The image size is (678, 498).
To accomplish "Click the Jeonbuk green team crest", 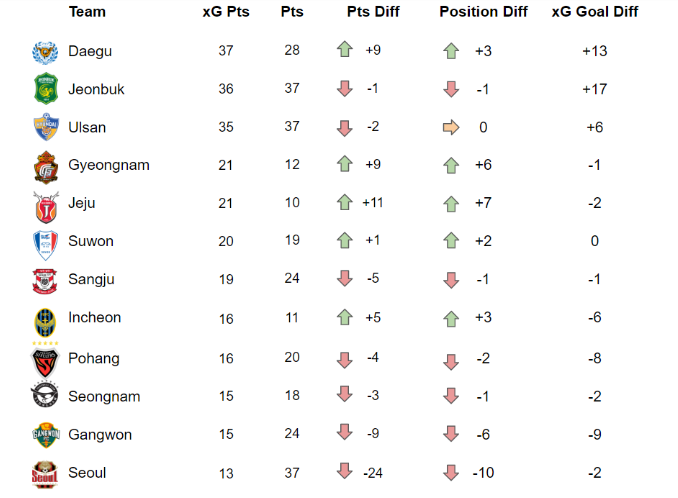I will coord(45,89).
